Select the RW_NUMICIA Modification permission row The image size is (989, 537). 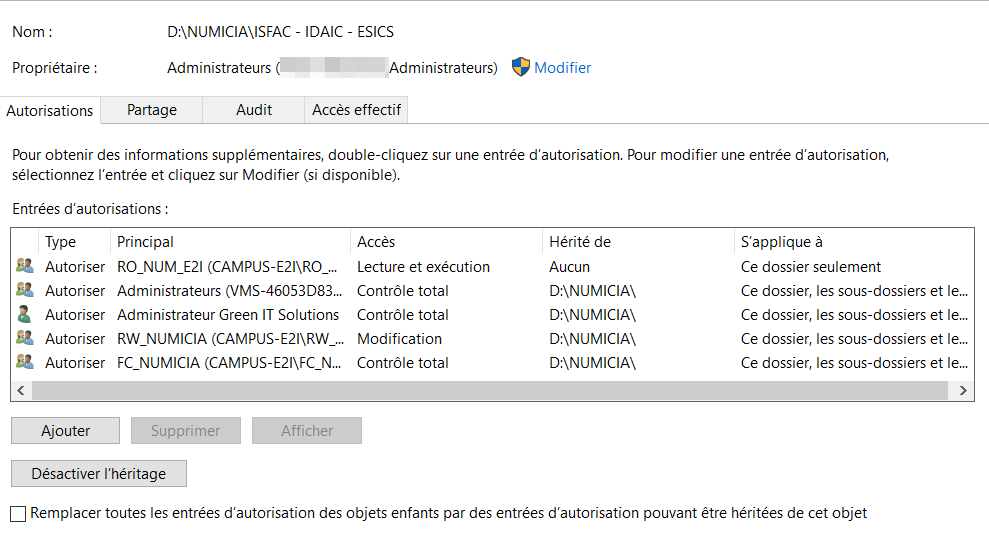pyautogui.click(x=400, y=339)
